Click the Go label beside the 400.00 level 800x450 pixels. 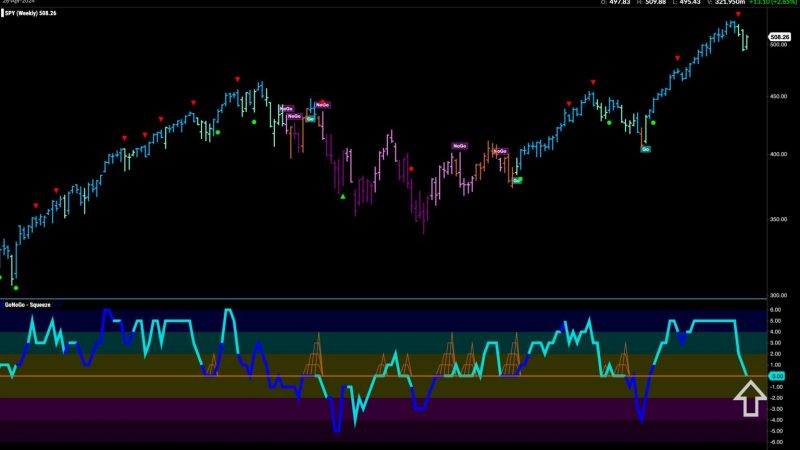pyautogui.click(x=645, y=149)
